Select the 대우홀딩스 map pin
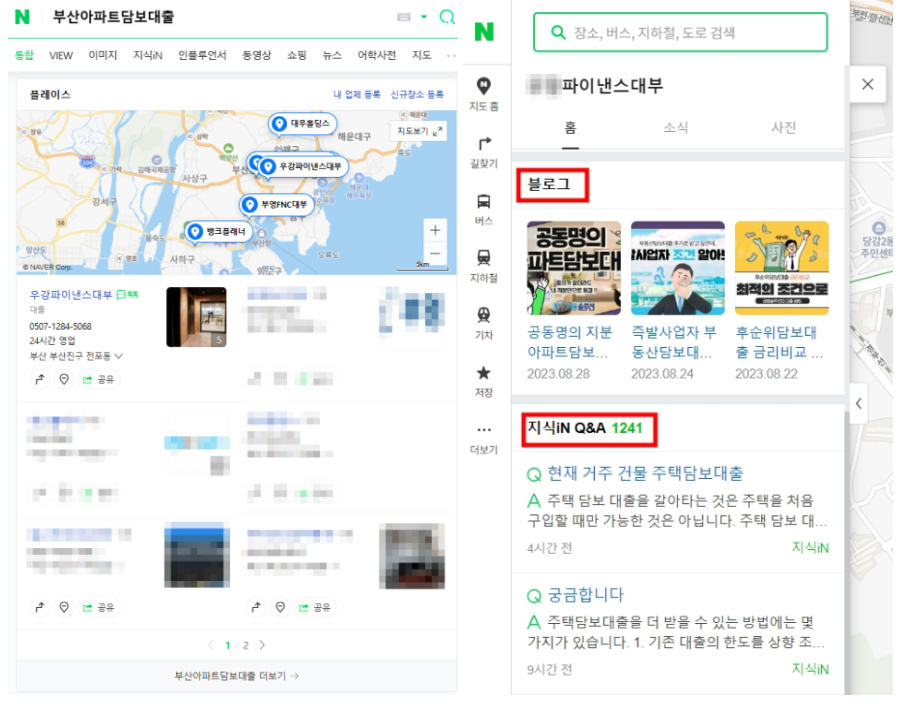This screenshot has width=904, height=706. click(x=303, y=123)
